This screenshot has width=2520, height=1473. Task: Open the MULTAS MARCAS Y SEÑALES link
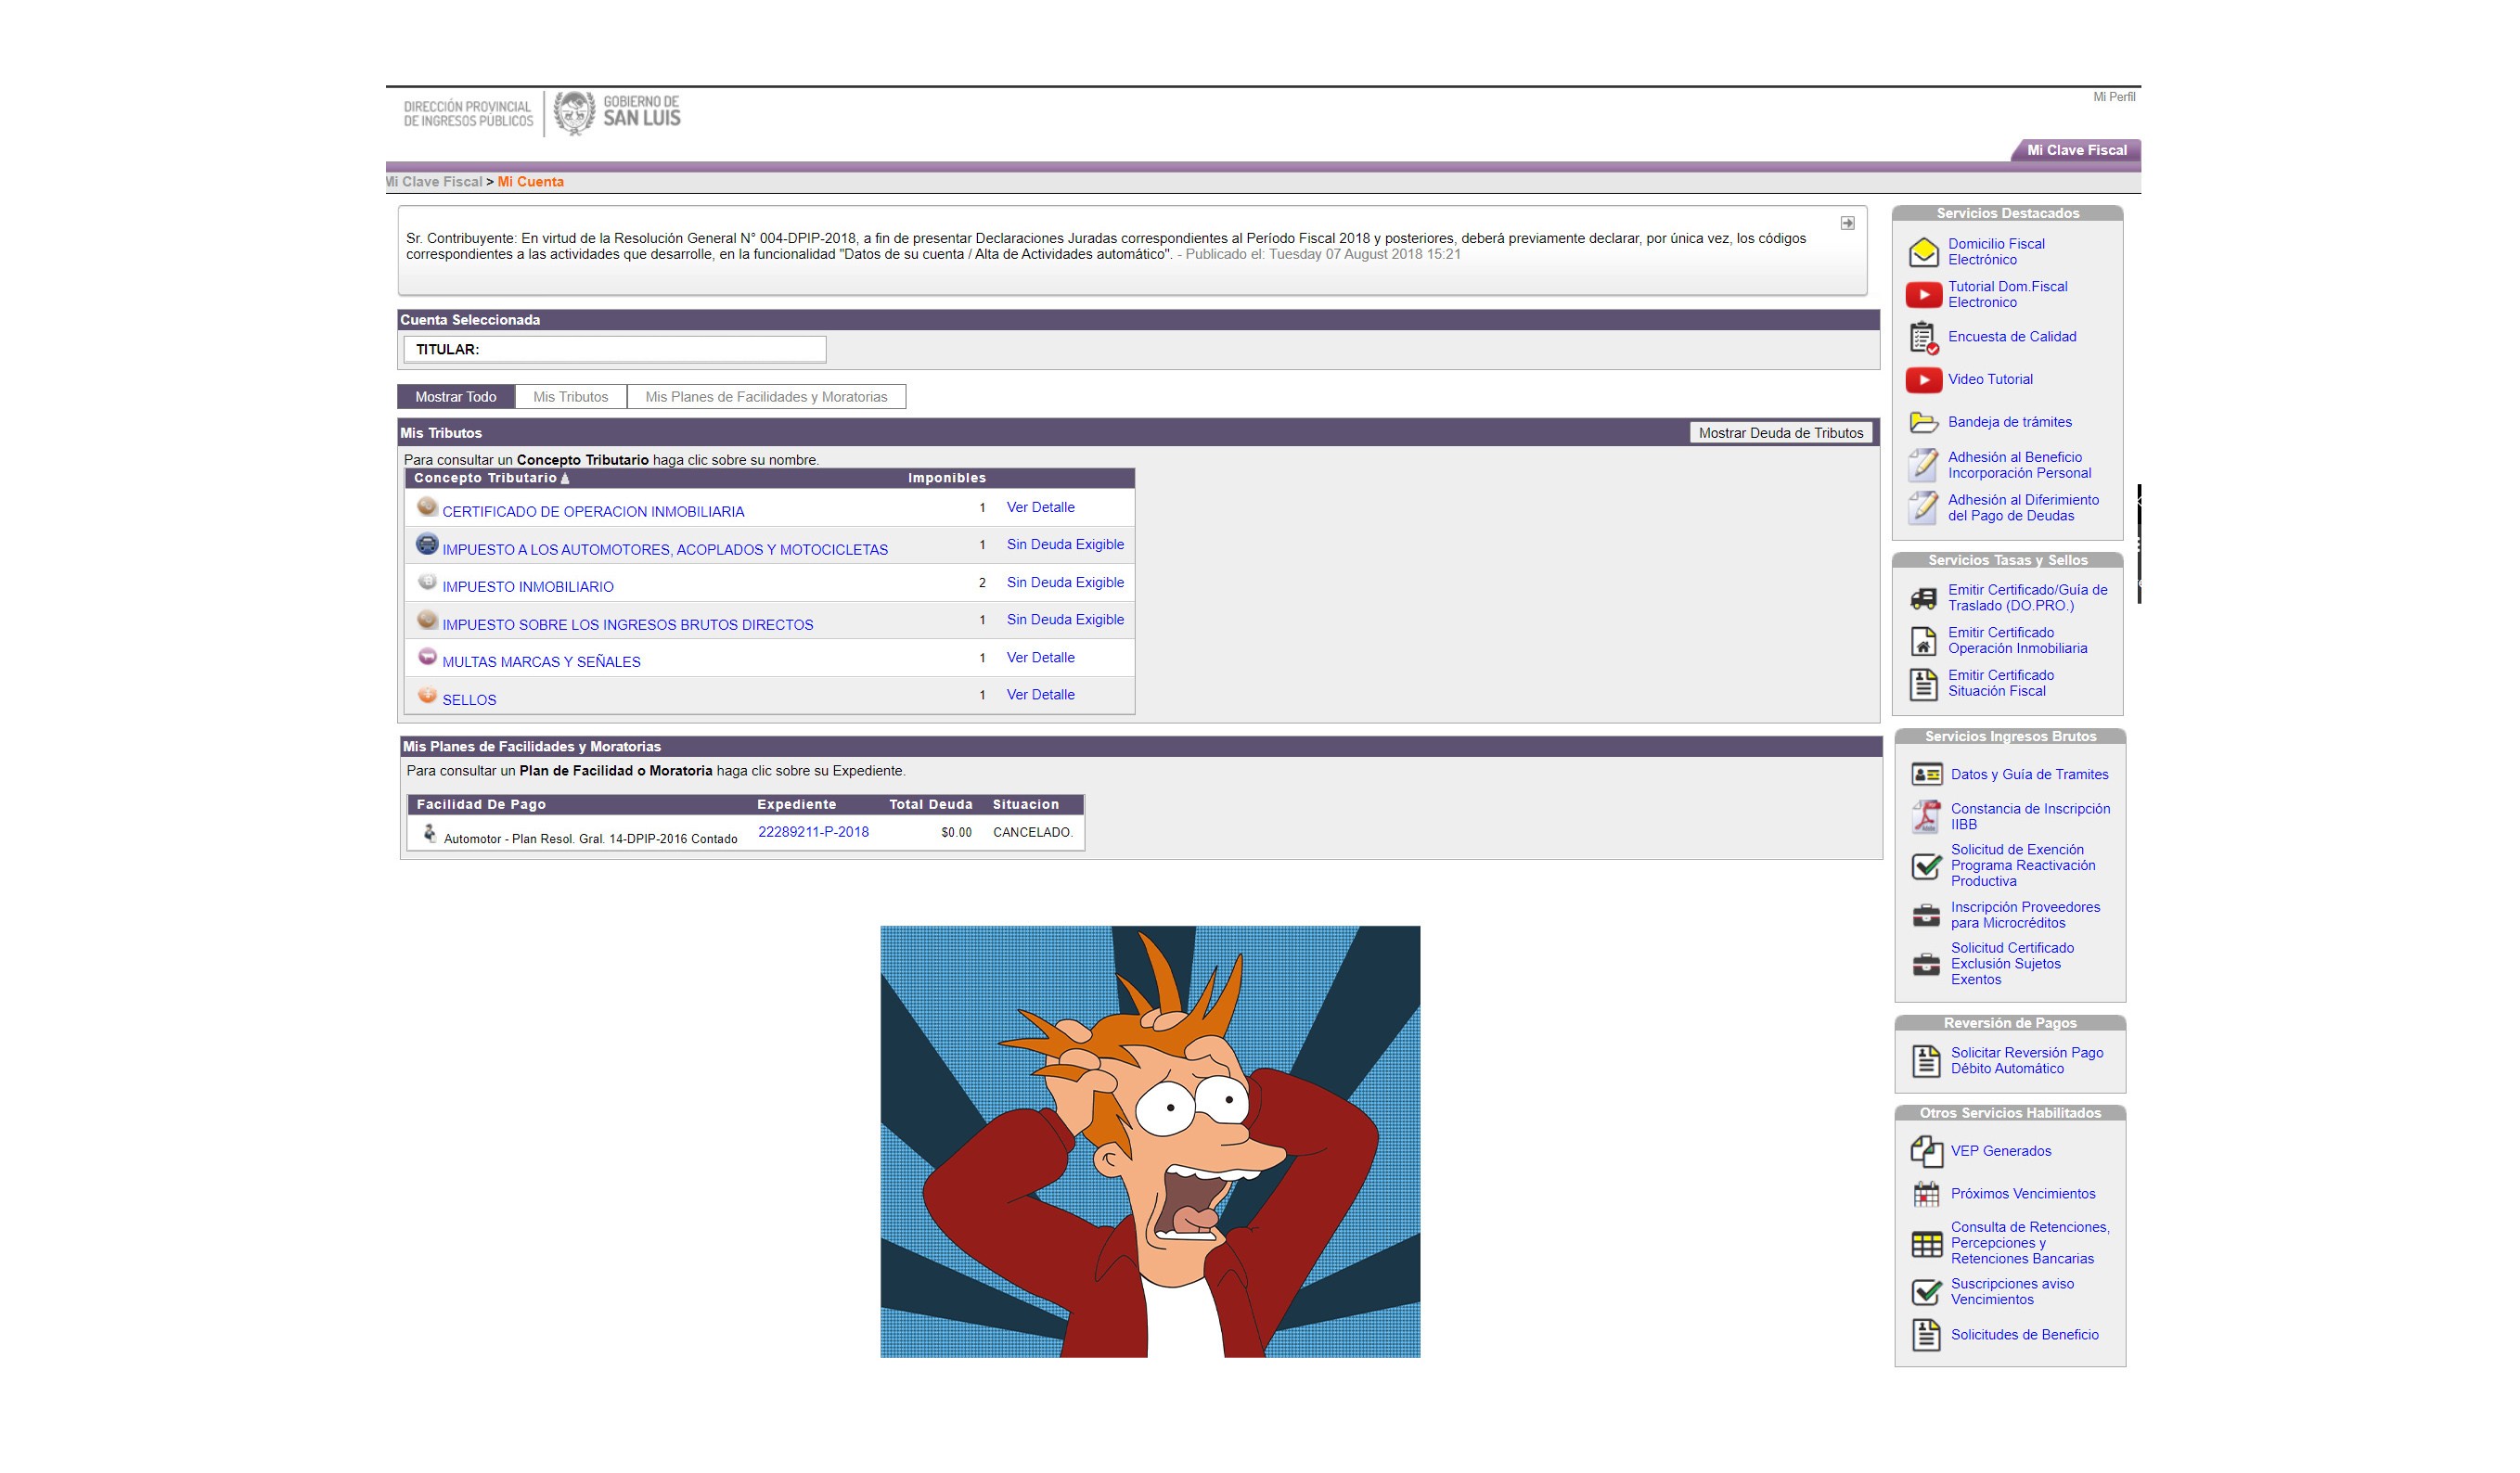541,662
